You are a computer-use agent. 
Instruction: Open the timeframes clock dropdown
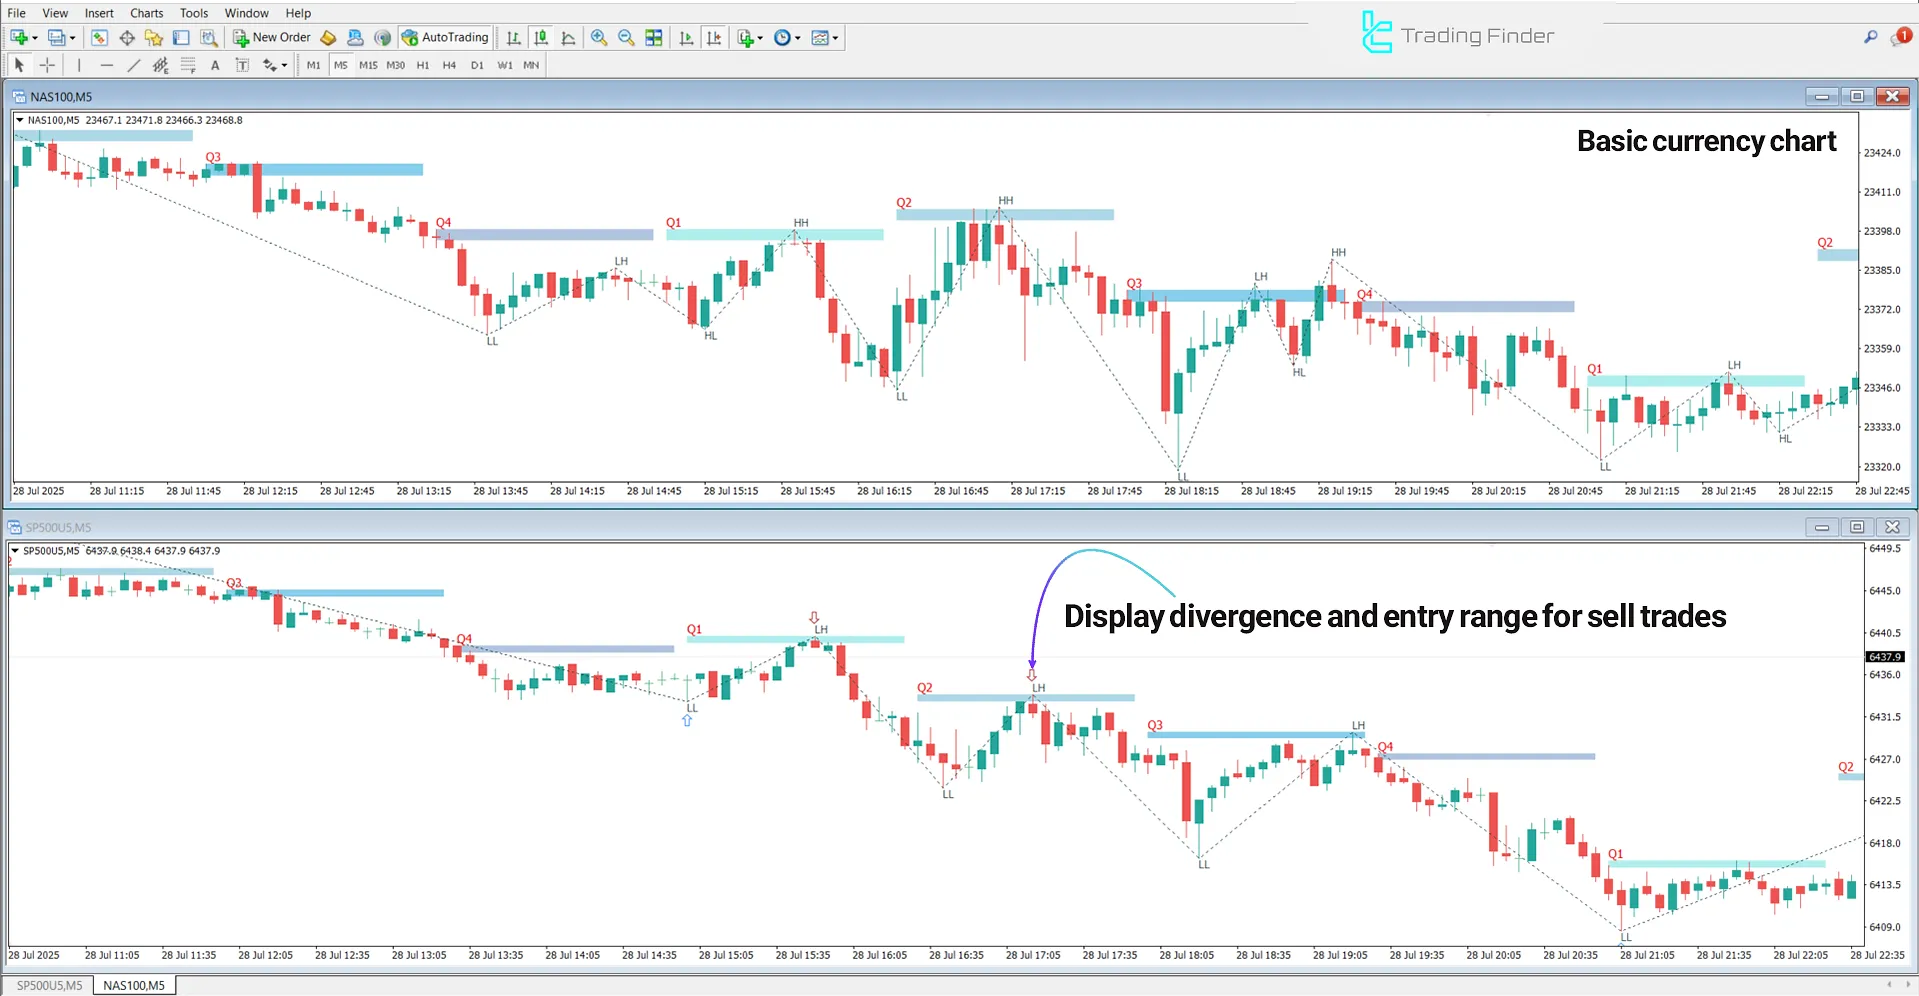click(x=787, y=37)
